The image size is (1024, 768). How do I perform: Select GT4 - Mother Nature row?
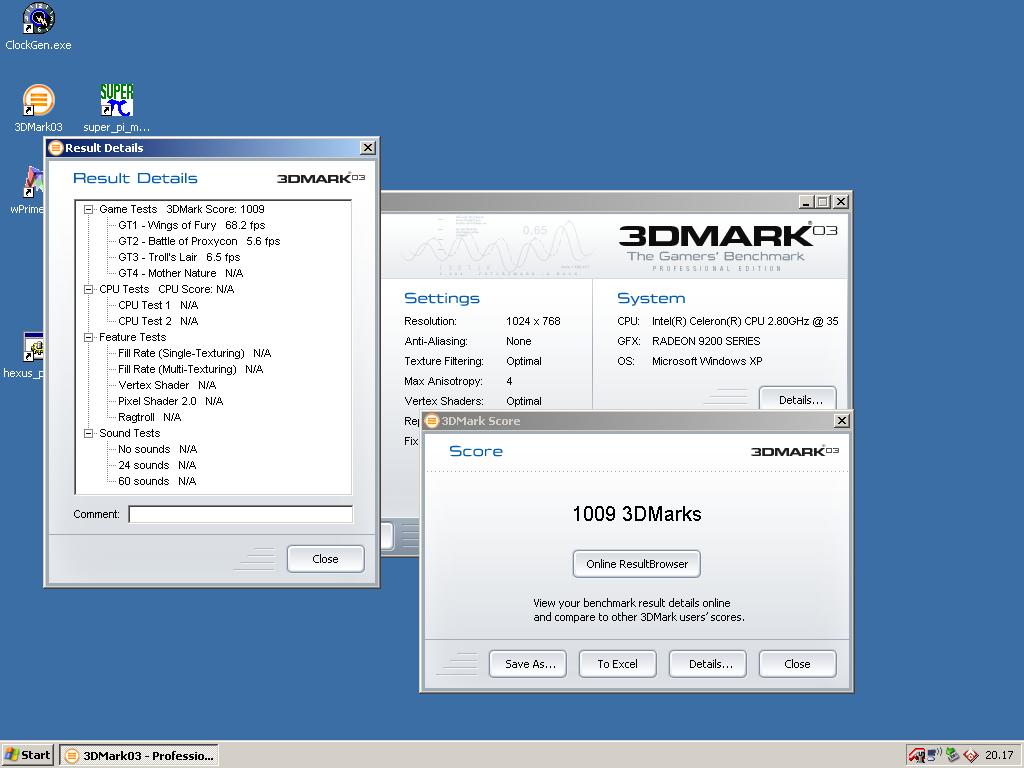(x=180, y=273)
